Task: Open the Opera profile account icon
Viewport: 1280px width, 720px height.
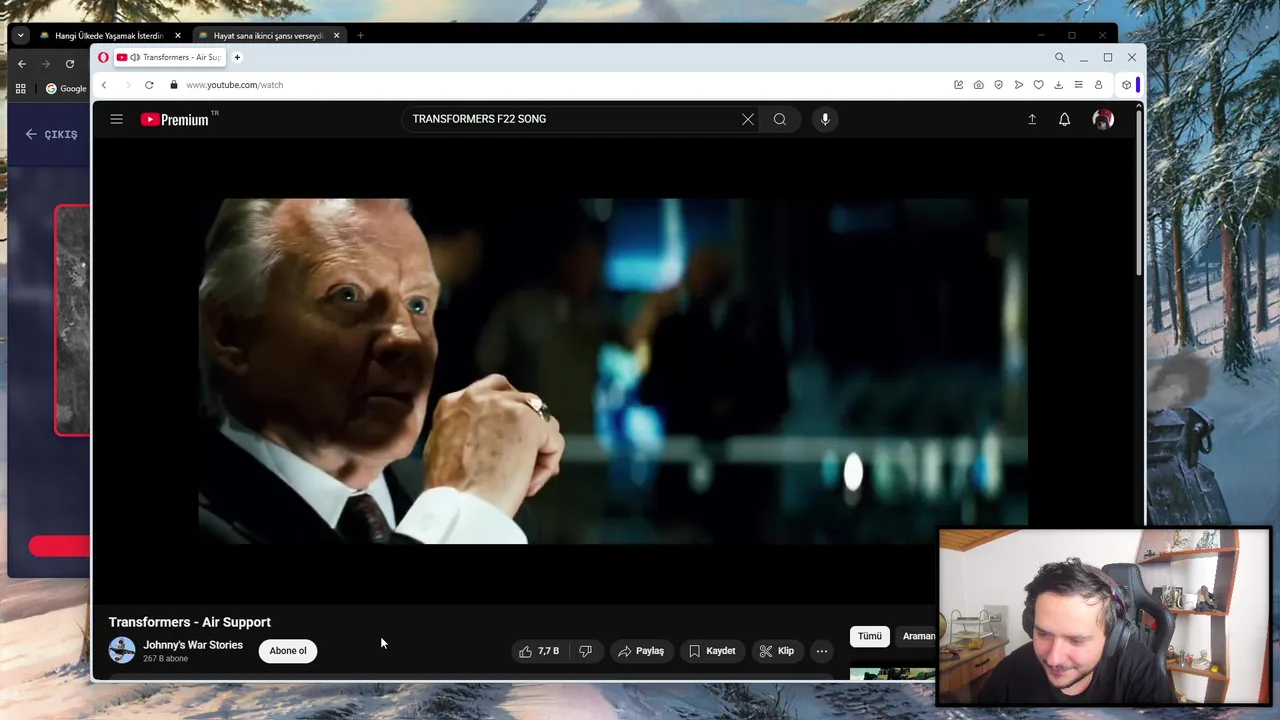Action: coord(1098,85)
